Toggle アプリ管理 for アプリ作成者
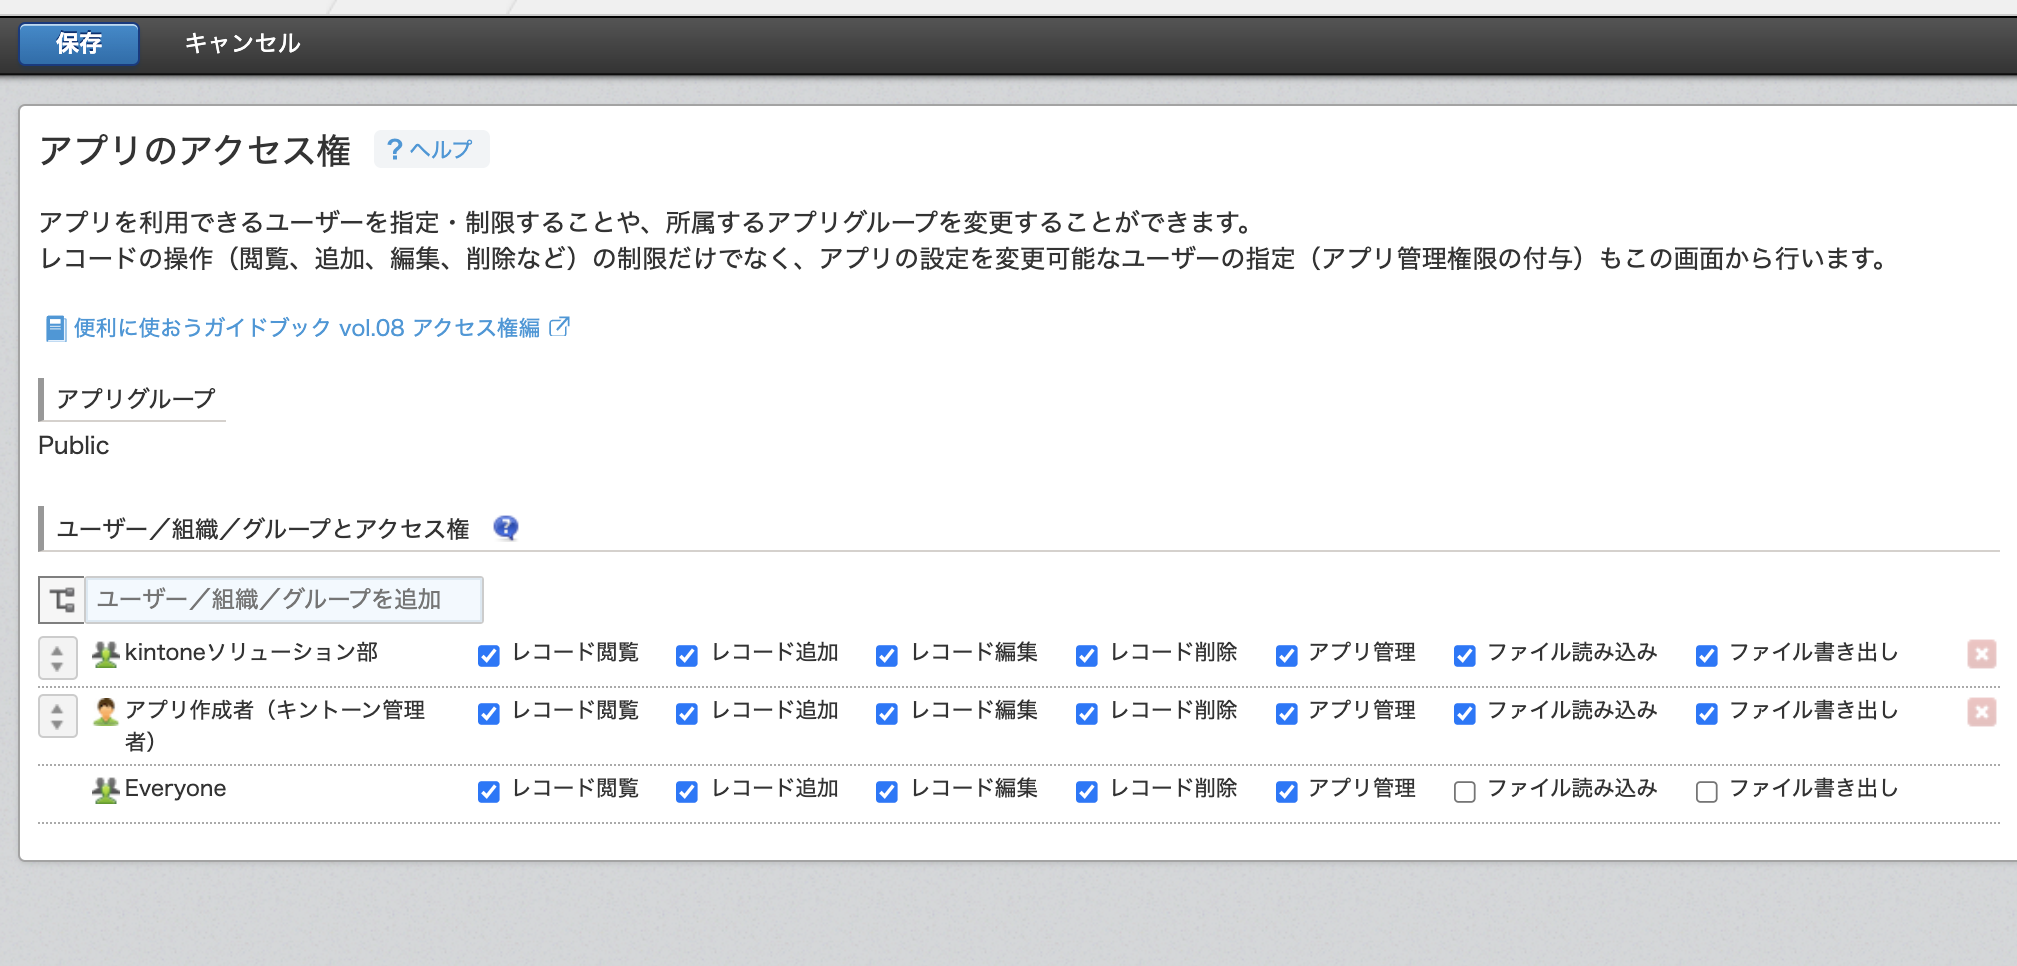The image size is (2017, 966). pyautogui.click(x=1287, y=714)
